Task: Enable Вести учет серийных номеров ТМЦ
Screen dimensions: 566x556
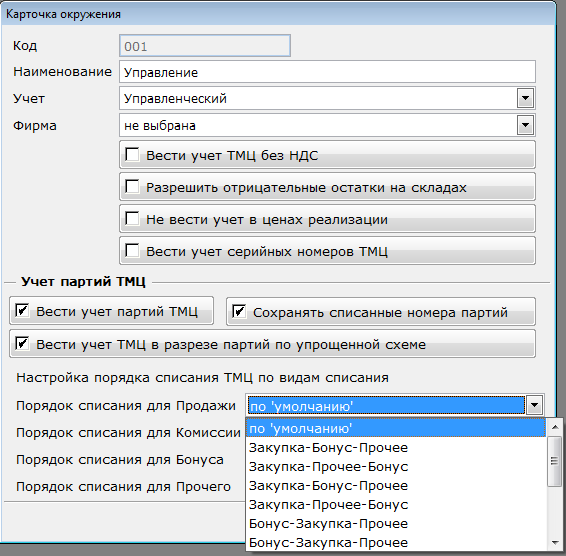Action: pyautogui.click(x=132, y=250)
